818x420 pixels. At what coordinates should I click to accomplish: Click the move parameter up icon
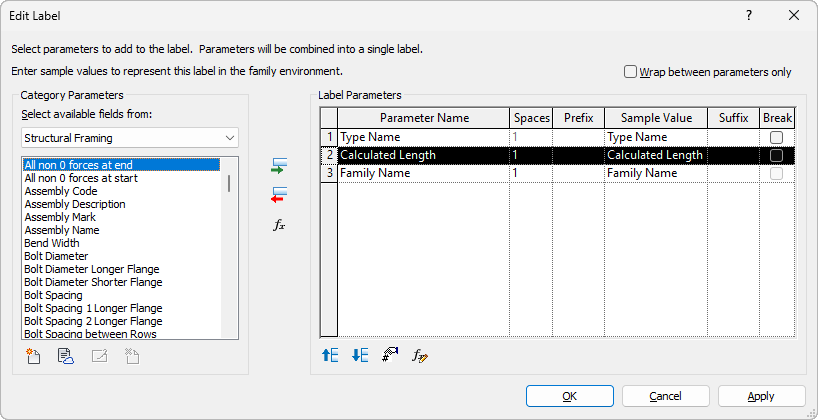[x=329, y=355]
